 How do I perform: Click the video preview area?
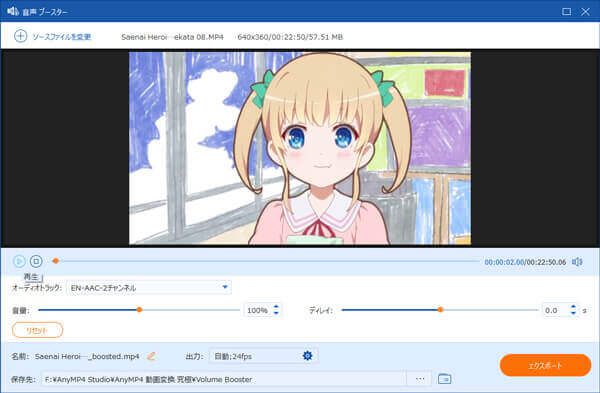point(300,148)
